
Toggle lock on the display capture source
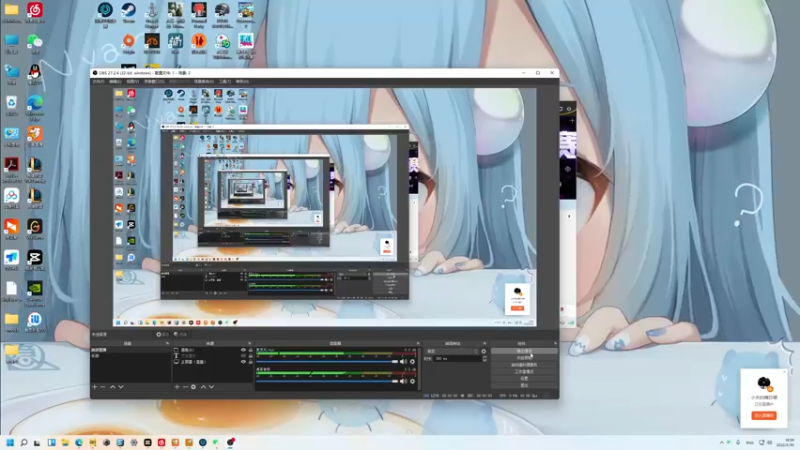pos(251,362)
